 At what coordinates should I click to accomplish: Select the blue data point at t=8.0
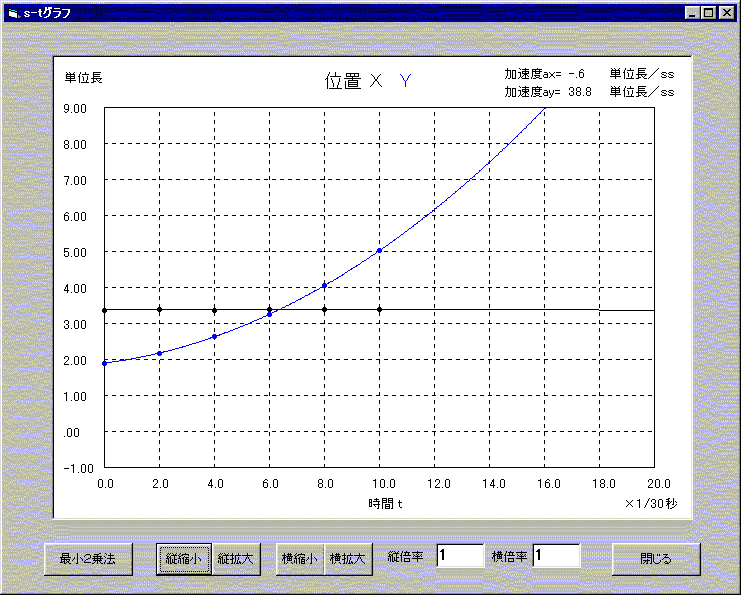tap(324, 286)
